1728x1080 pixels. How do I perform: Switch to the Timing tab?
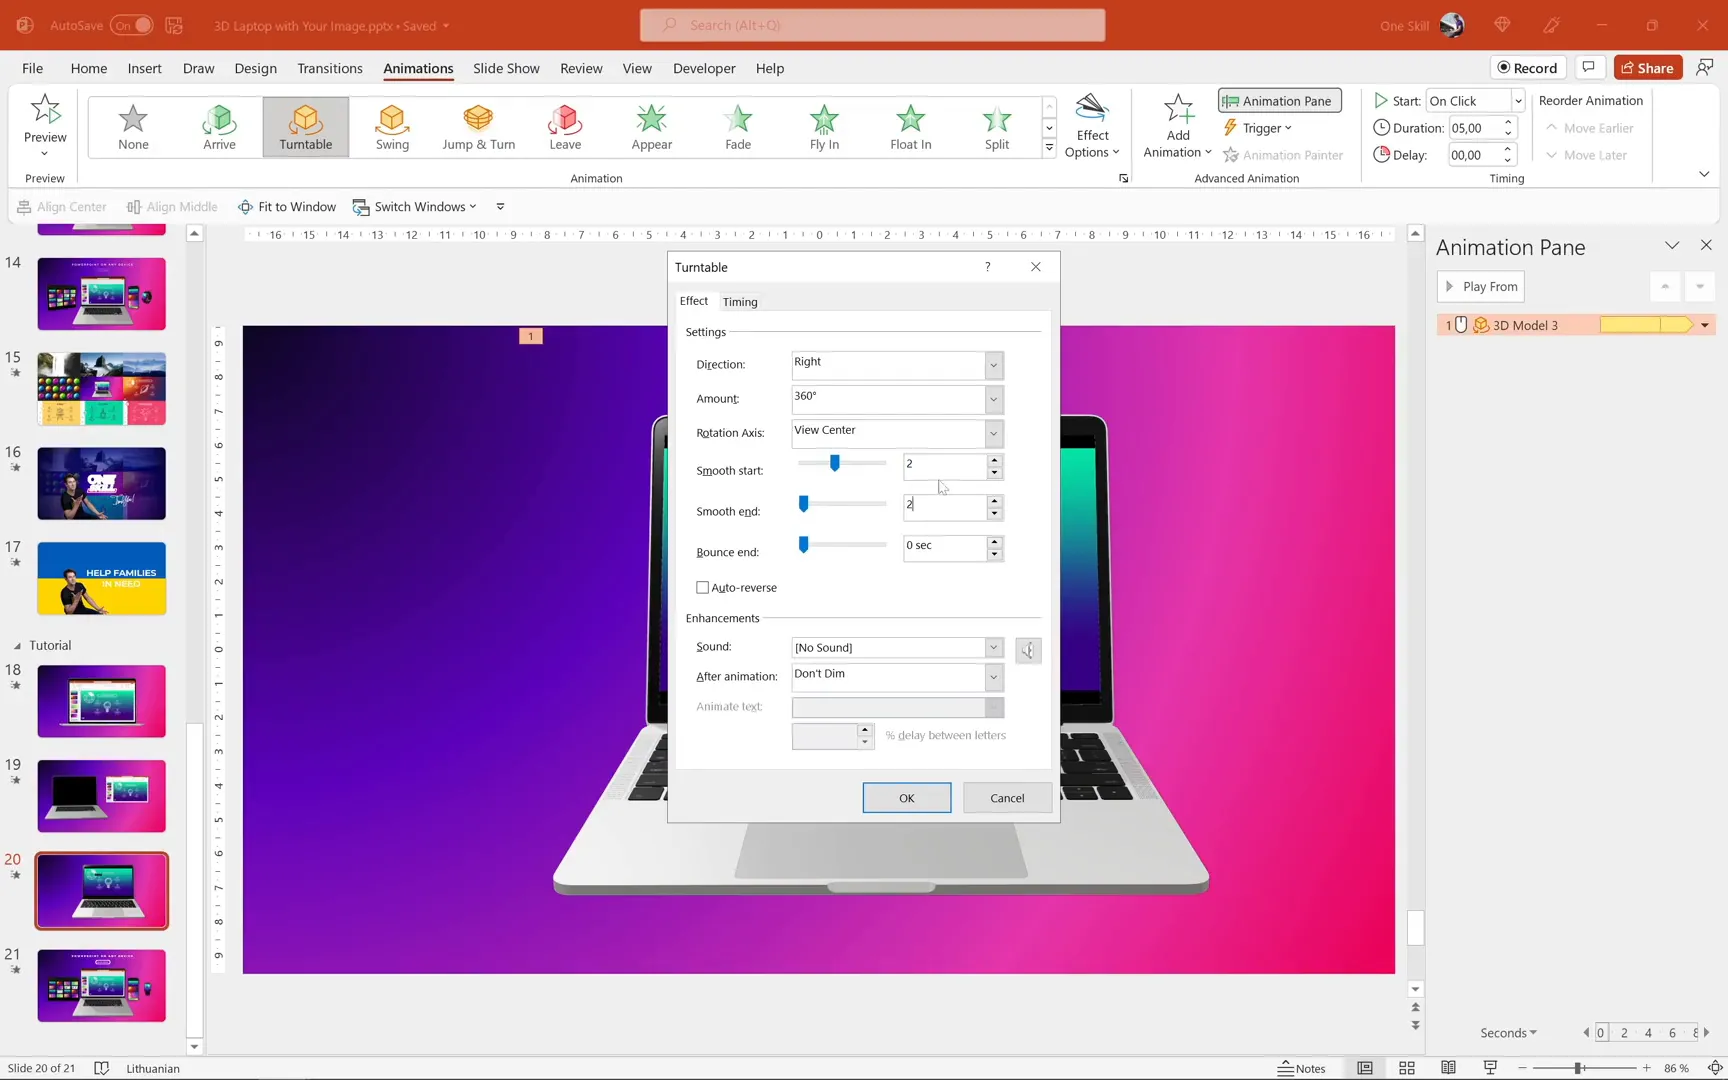point(740,302)
